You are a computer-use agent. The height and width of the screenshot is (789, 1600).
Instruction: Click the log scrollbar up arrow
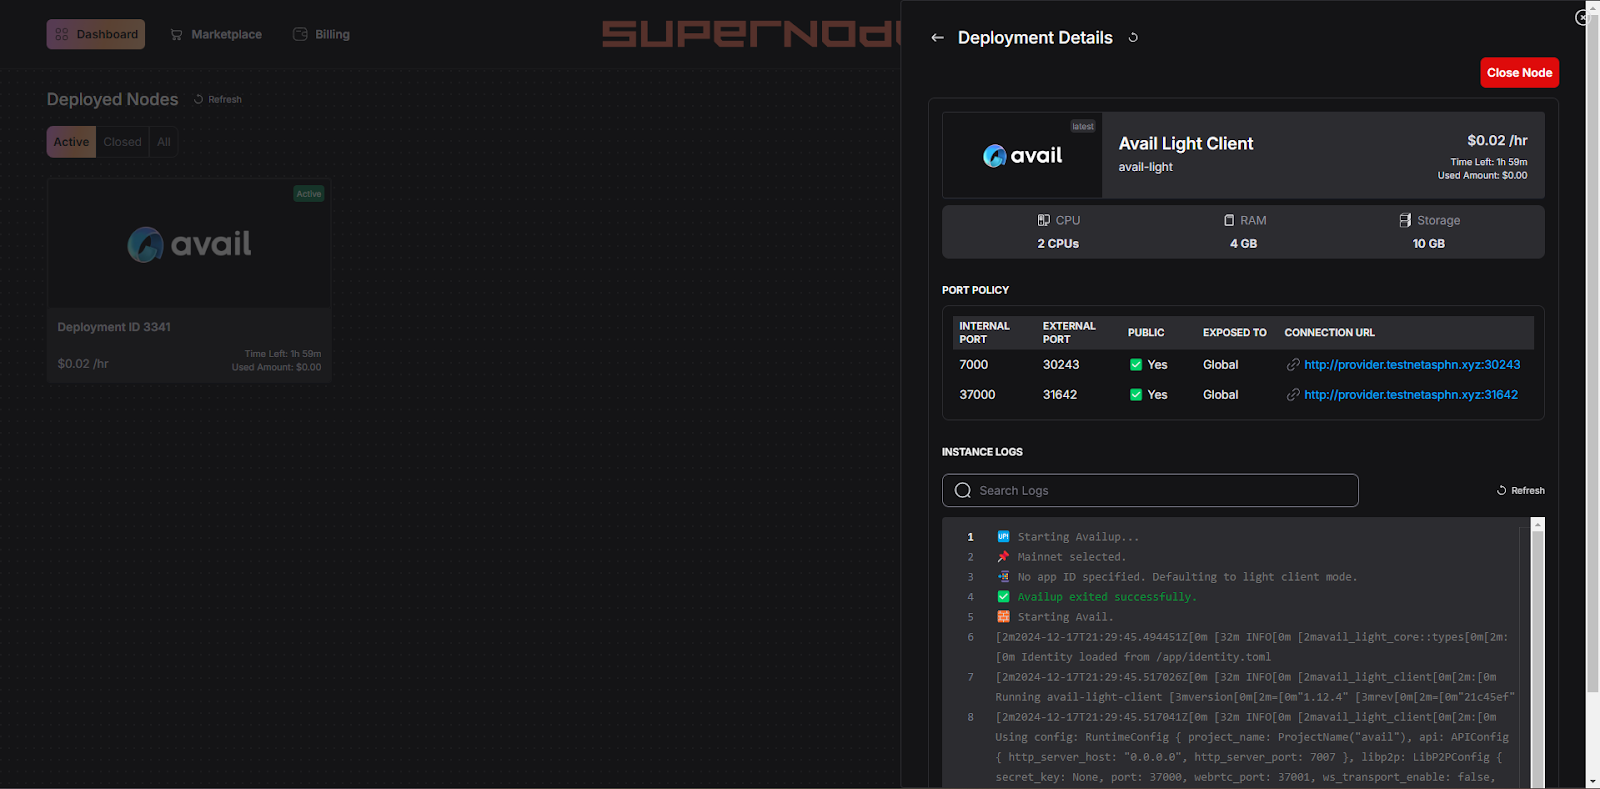(1538, 524)
